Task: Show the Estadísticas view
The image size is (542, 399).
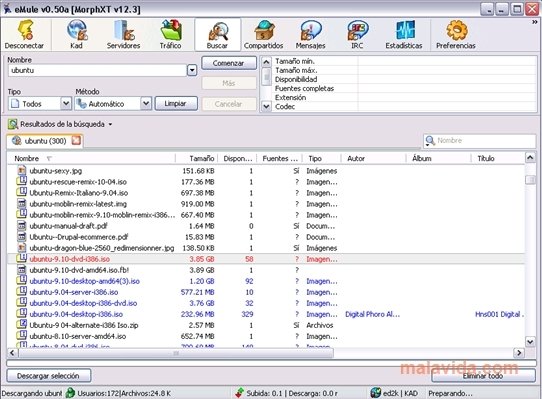Action: click(404, 35)
